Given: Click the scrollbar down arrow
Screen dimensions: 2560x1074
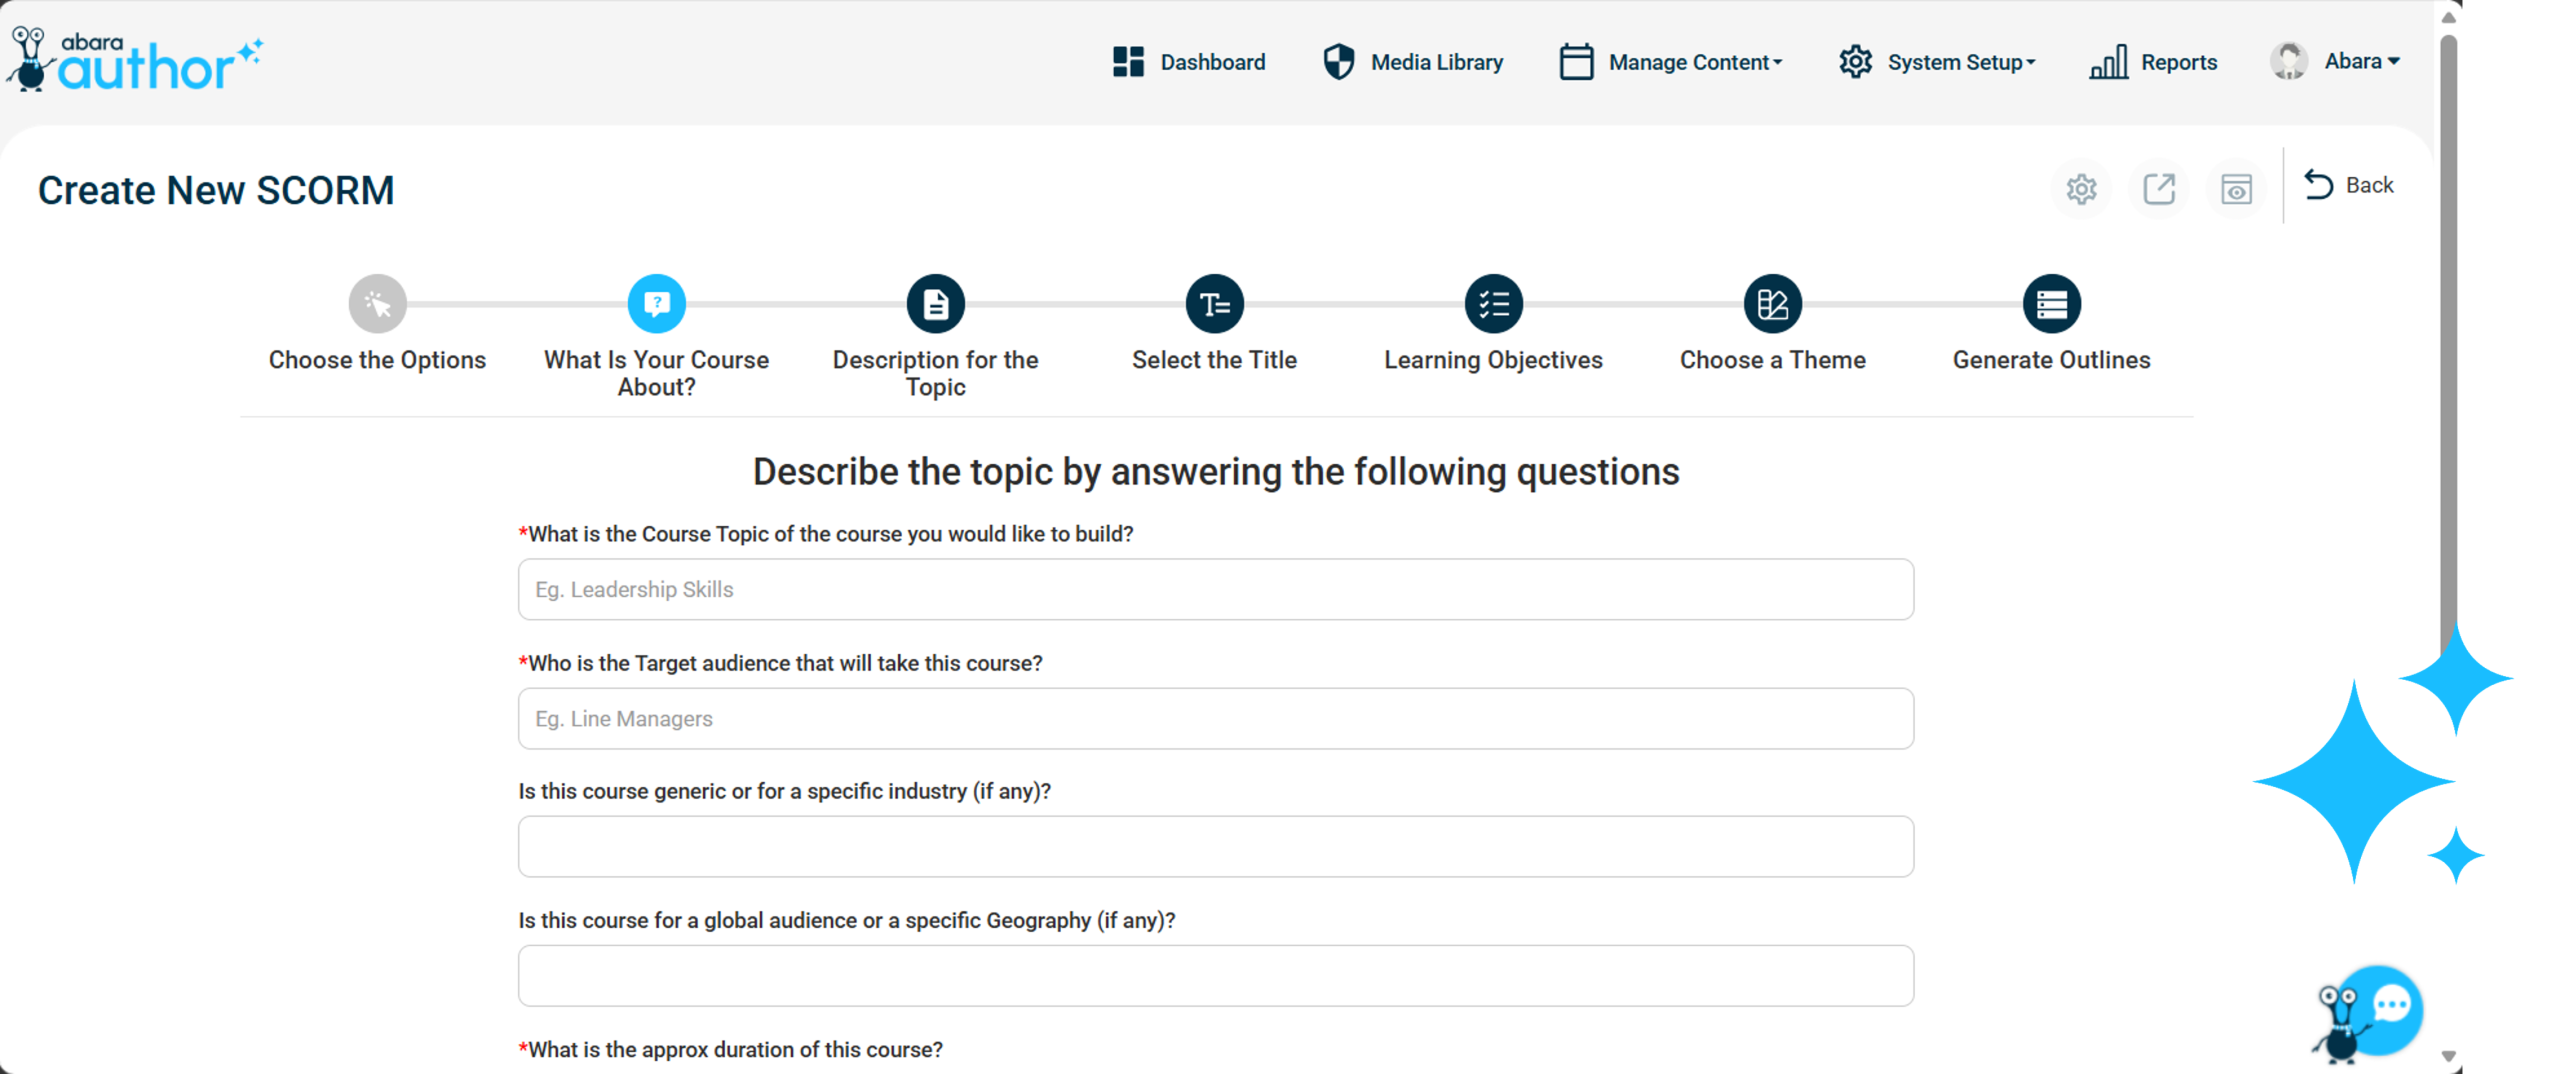Looking at the screenshot, I should 2447,1056.
